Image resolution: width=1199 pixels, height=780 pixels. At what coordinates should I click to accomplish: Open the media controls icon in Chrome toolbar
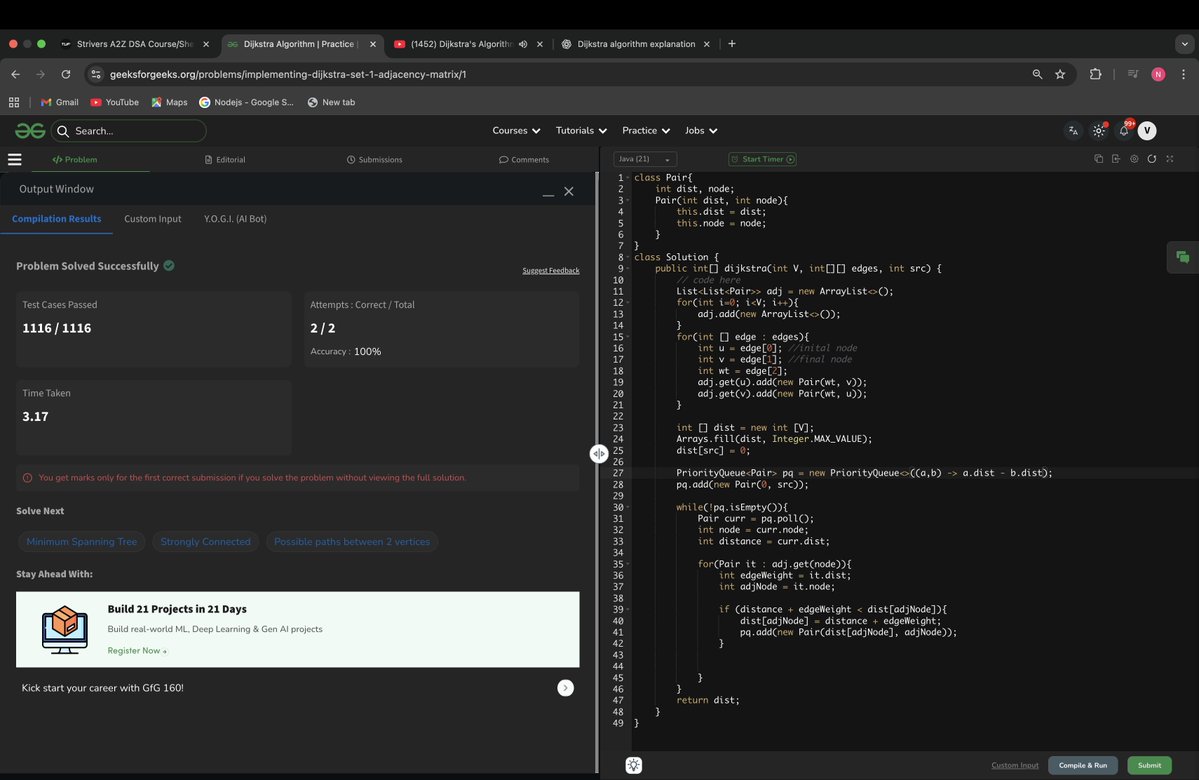pyautogui.click(x=1133, y=74)
